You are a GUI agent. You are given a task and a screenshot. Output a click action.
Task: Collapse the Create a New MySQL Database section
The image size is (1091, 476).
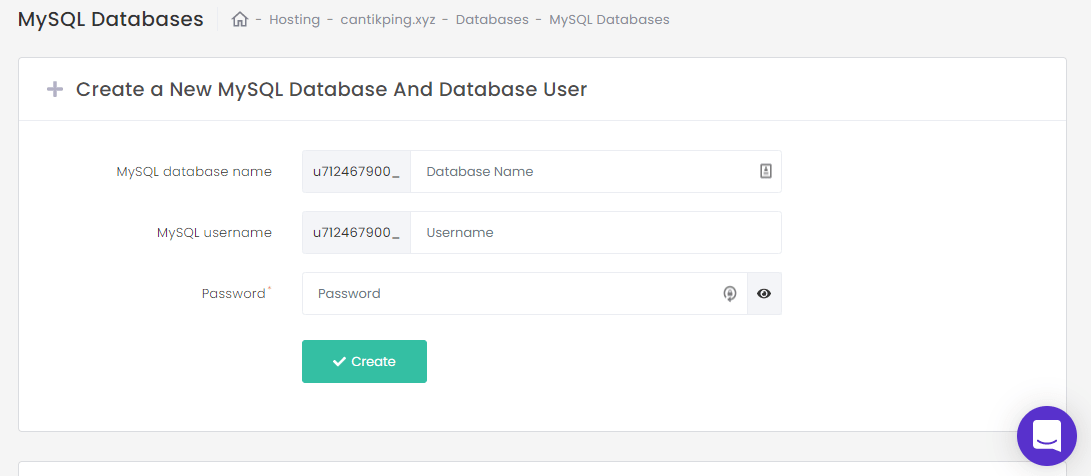[x=330, y=89]
